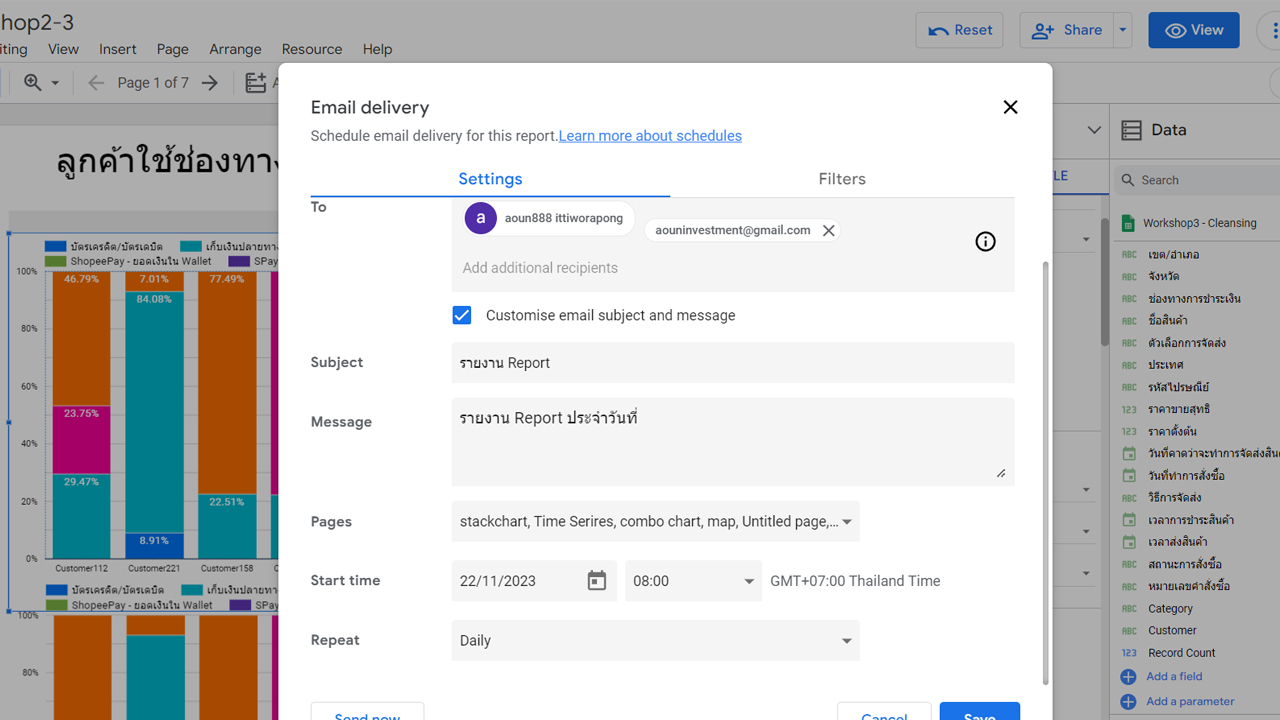
Task: Click the zoom magnifier icon
Action: click(33, 83)
